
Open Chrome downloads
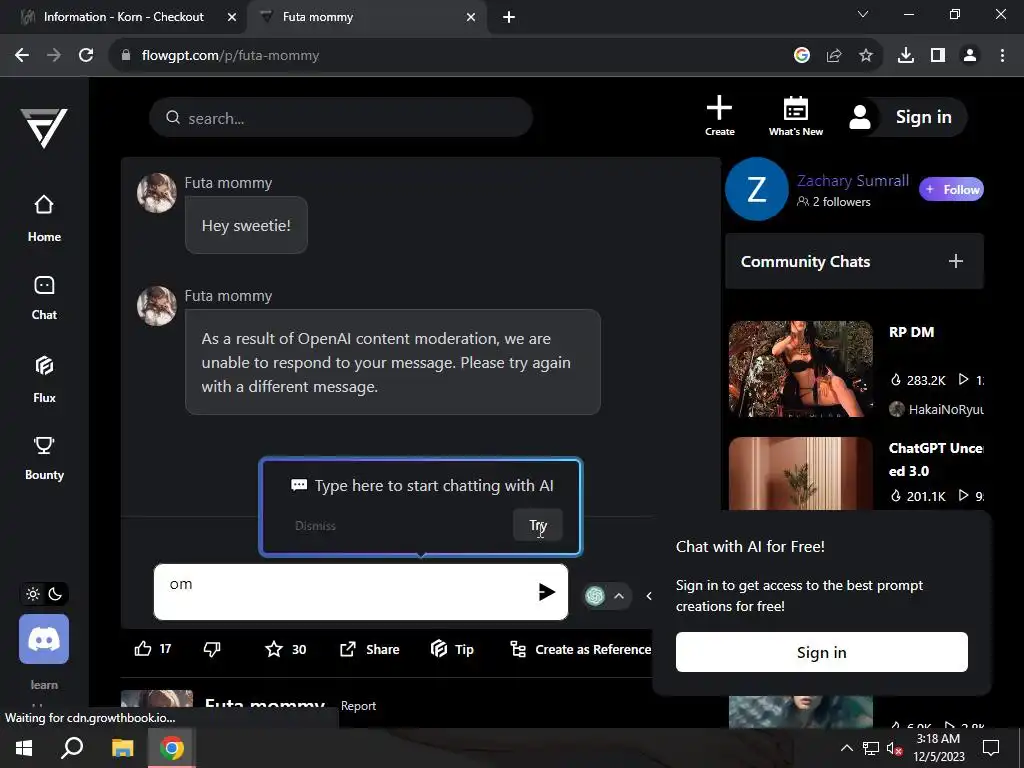click(906, 56)
